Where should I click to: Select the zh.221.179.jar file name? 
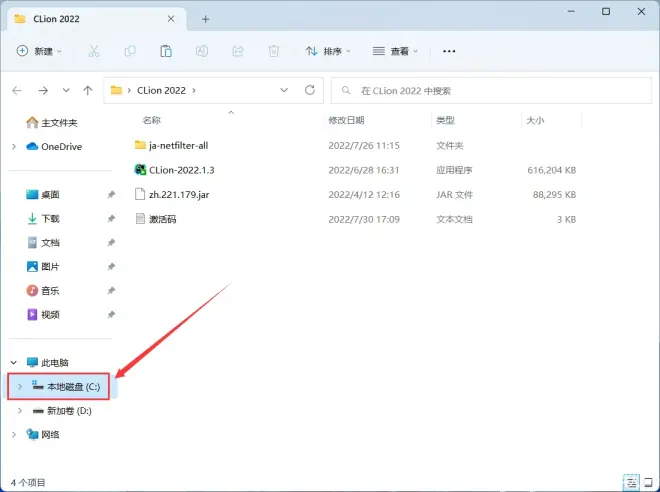point(179,195)
